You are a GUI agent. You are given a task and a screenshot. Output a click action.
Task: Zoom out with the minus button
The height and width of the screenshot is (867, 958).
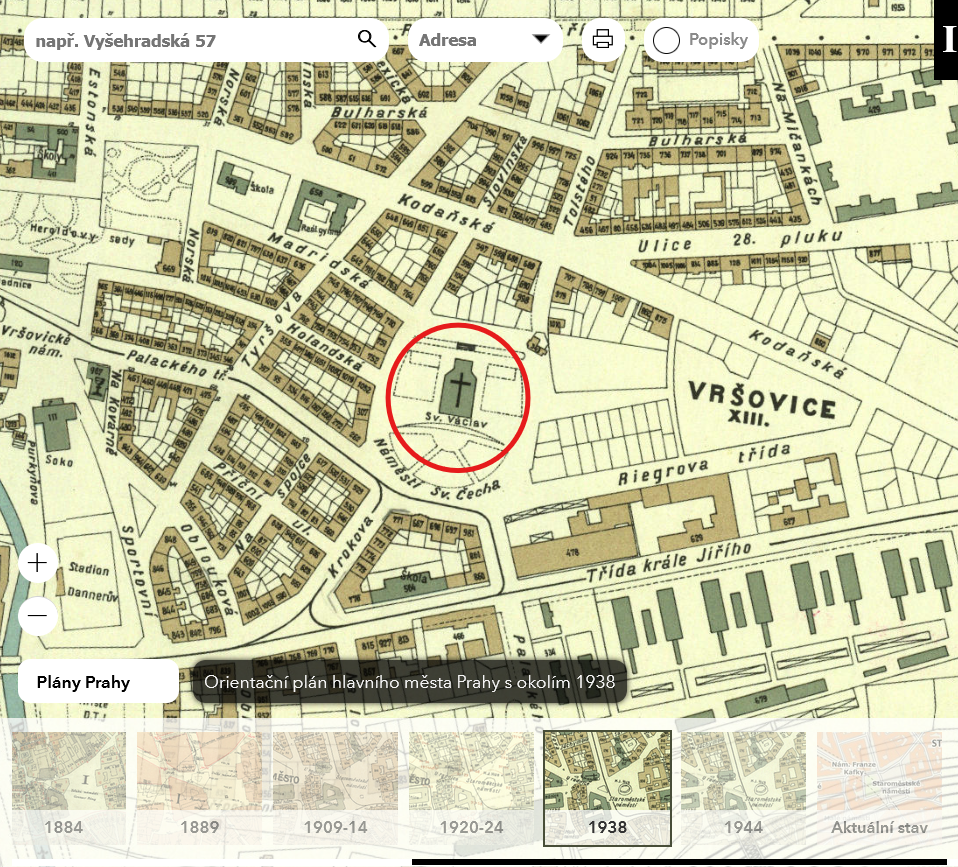38,615
